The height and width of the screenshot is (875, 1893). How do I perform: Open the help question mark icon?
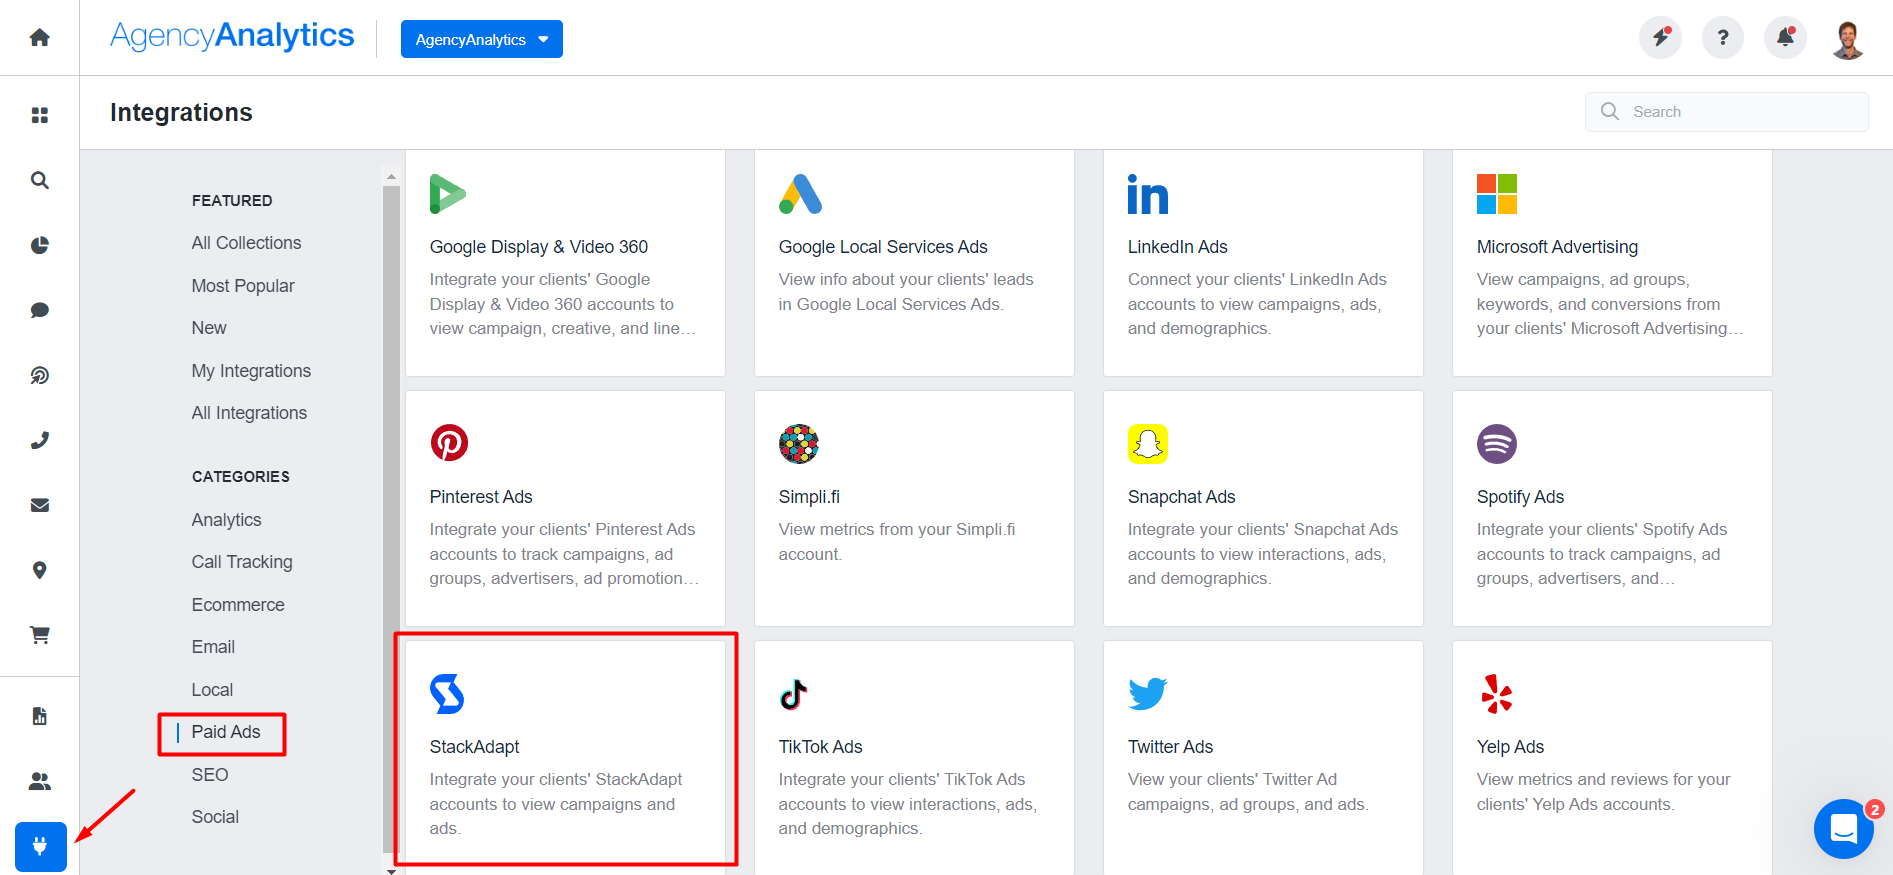[x=1723, y=38]
